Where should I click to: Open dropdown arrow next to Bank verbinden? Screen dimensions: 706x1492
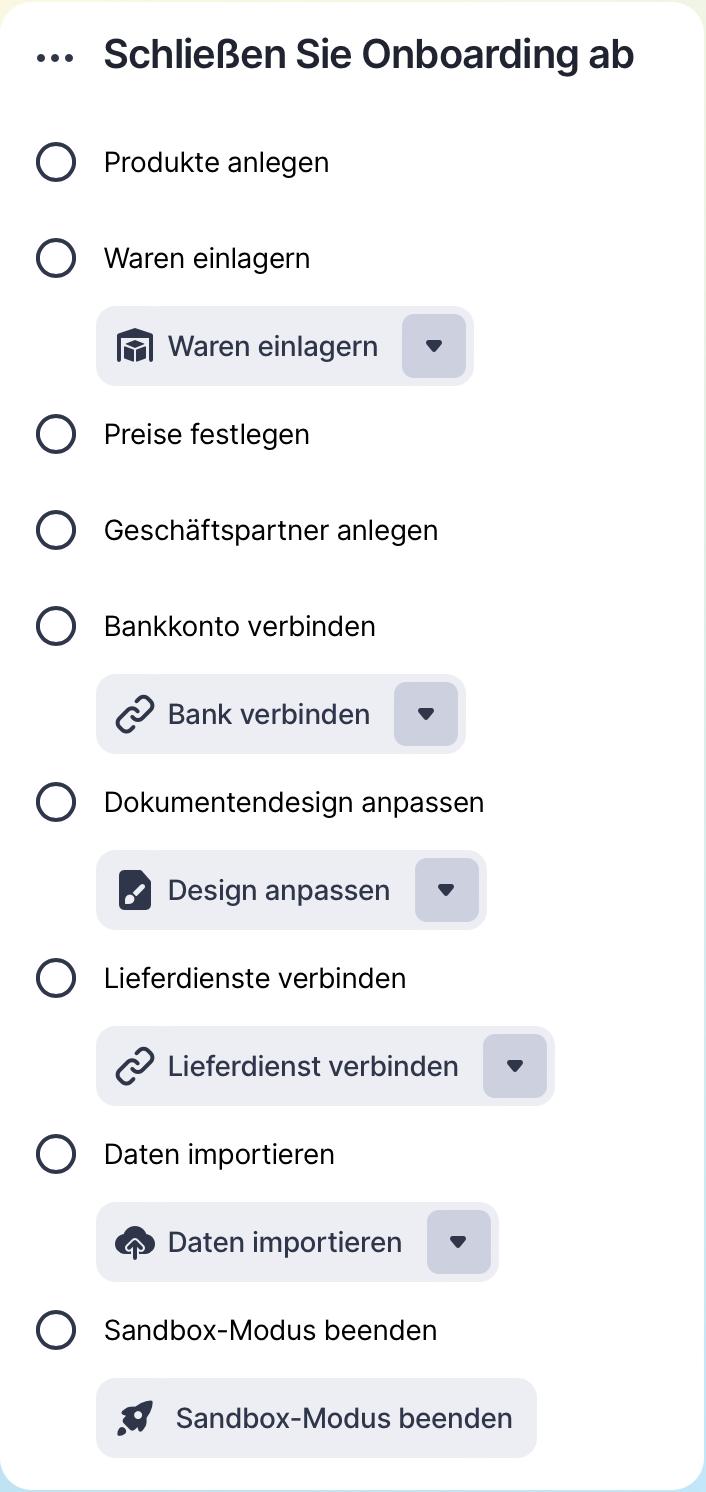(x=426, y=714)
